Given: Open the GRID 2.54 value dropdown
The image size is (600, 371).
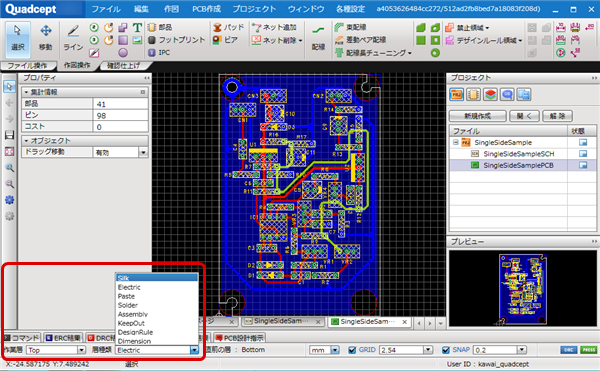Looking at the screenshot, I should coord(428,350).
